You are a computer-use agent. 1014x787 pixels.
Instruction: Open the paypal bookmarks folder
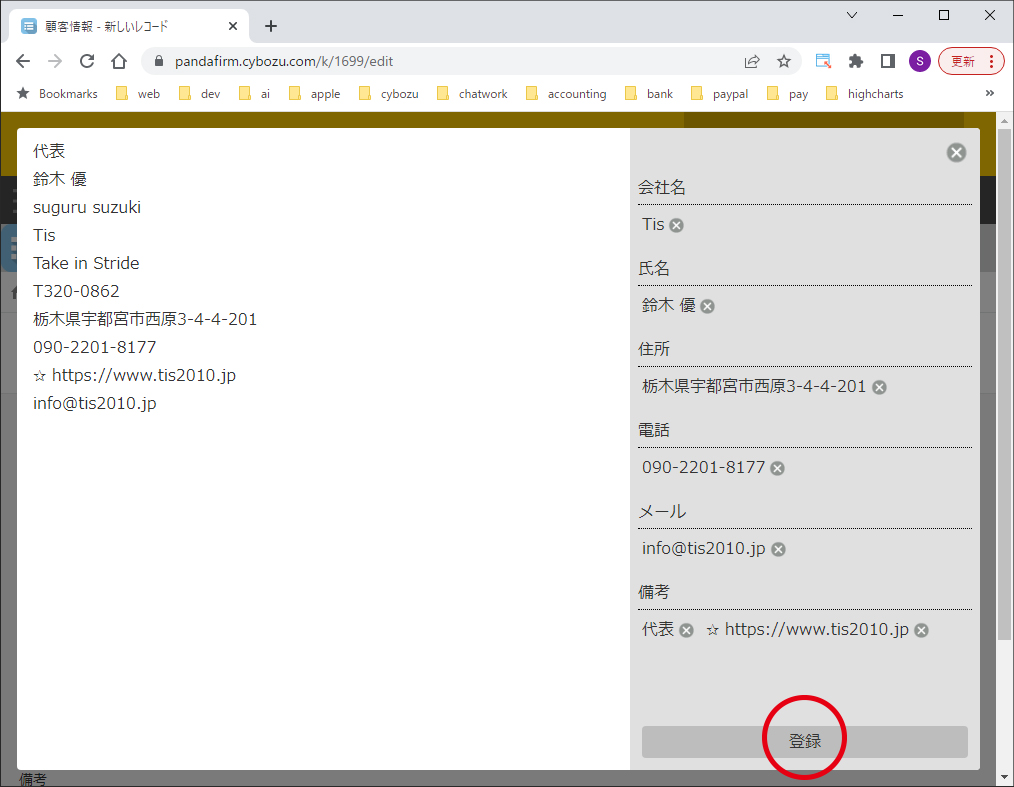pos(720,94)
